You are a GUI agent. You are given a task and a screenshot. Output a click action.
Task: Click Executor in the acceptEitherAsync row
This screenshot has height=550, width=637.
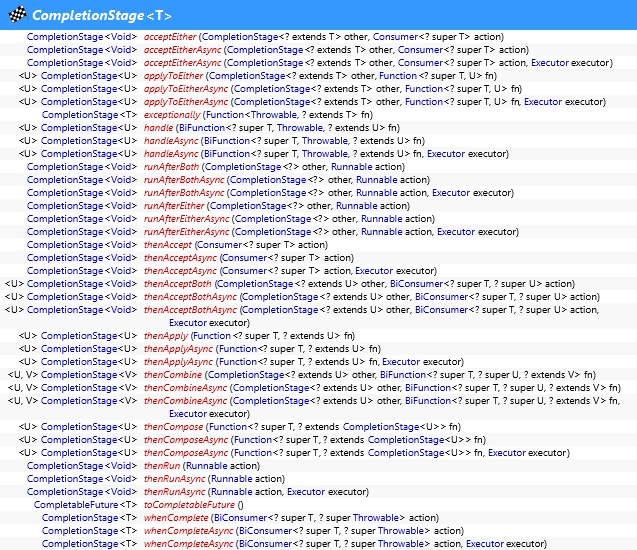pos(550,63)
